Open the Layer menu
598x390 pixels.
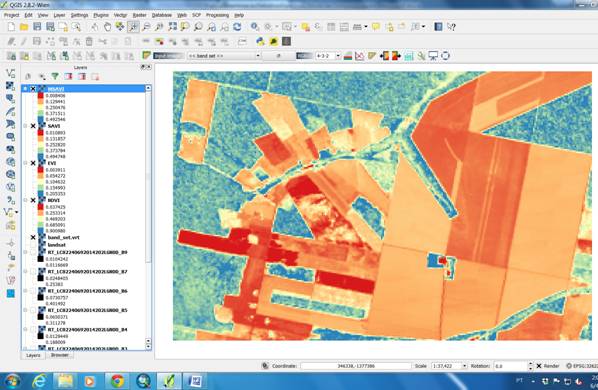pos(59,15)
